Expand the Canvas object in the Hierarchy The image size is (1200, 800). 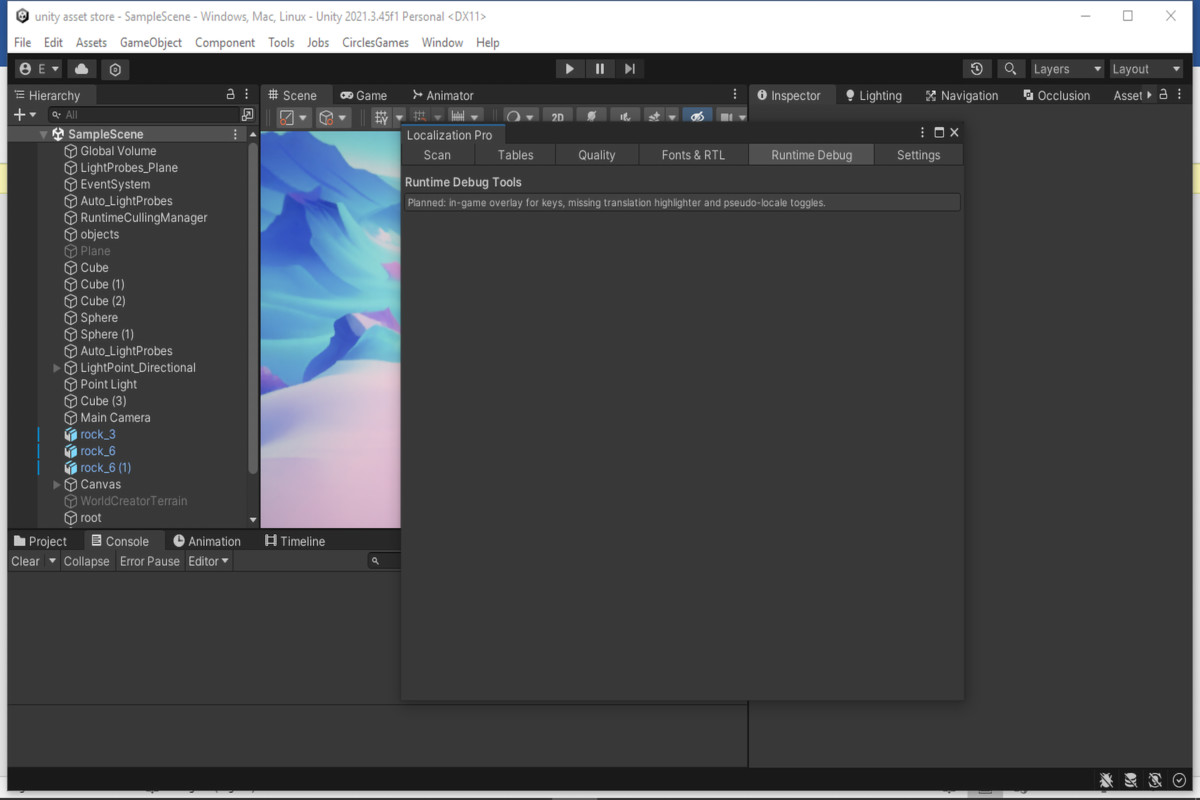pos(57,484)
